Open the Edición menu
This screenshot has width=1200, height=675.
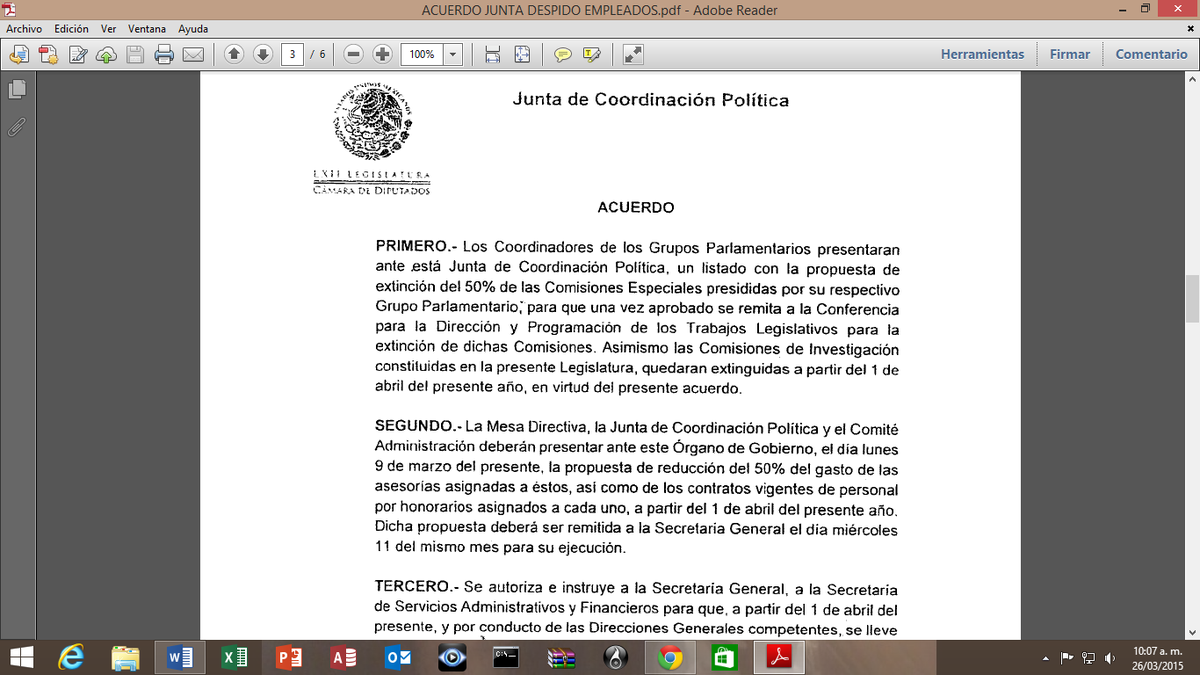click(x=72, y=29)
